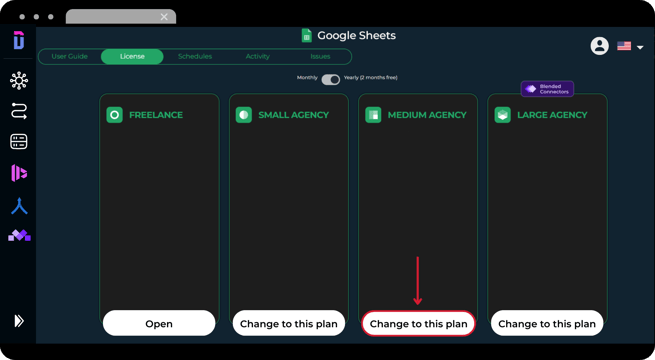This screenshot has height=360, width=655.
Task: Go to the Activity tab
Action: 257,56
